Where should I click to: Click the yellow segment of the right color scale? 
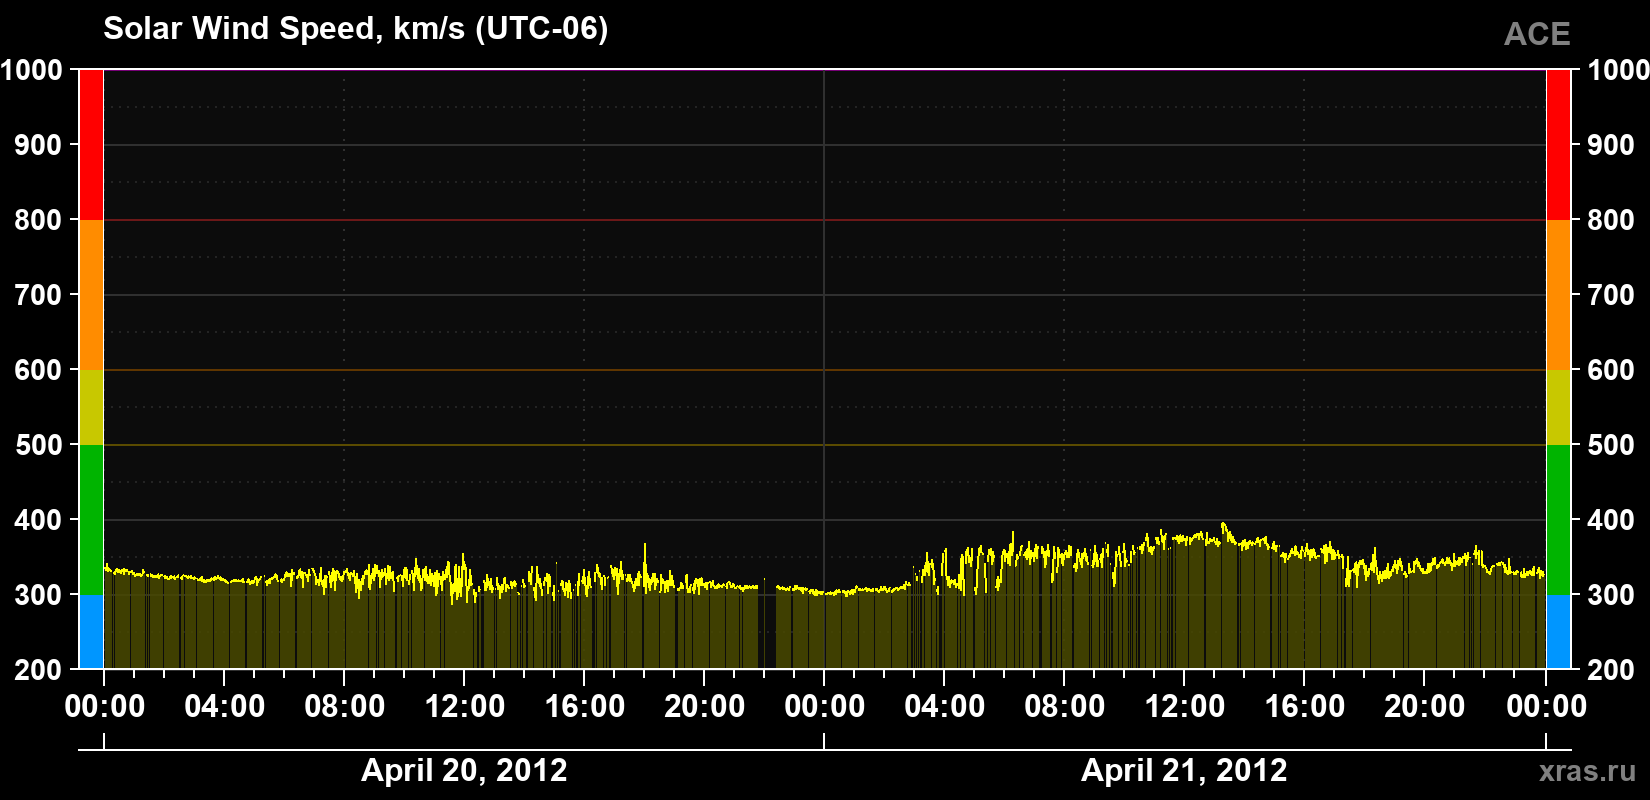click(1558, 407)
